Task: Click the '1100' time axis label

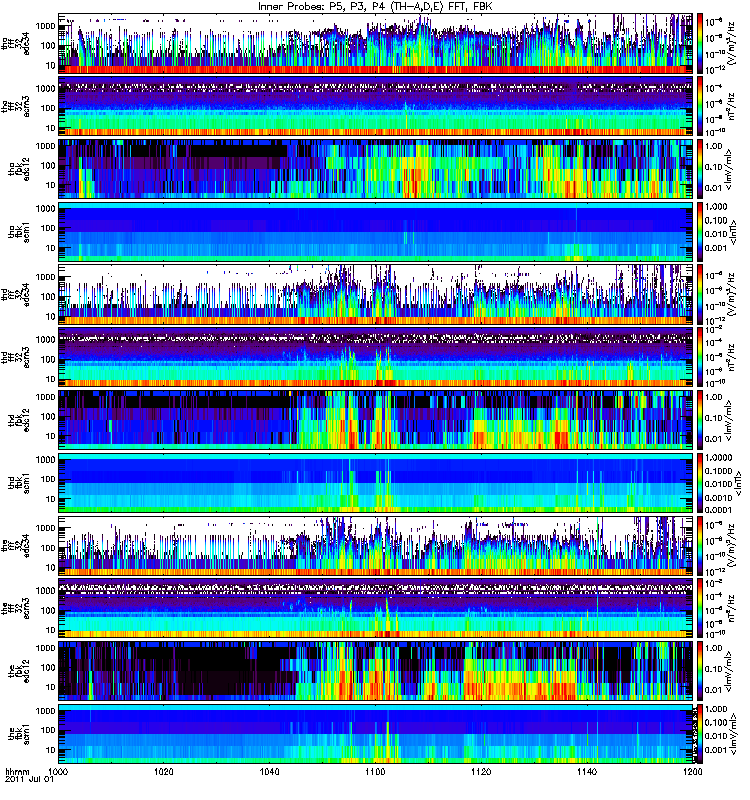Action: pos(375,771)
